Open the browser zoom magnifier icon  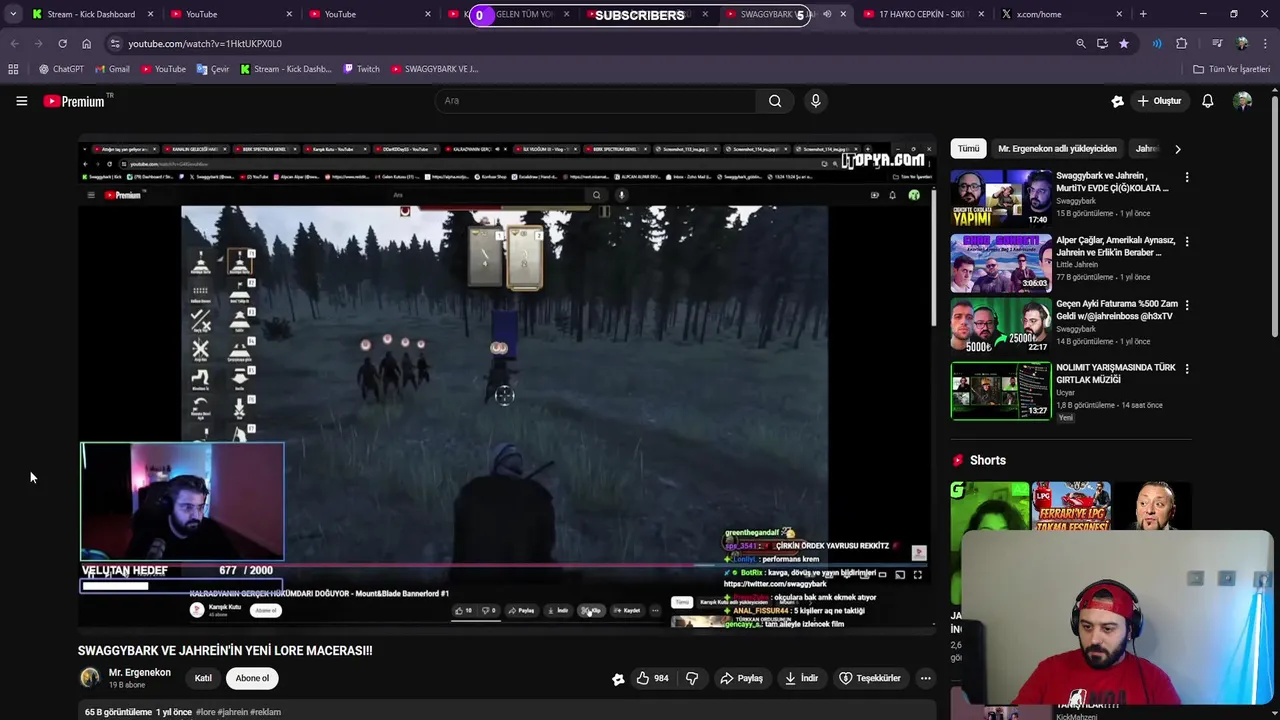1080,44
